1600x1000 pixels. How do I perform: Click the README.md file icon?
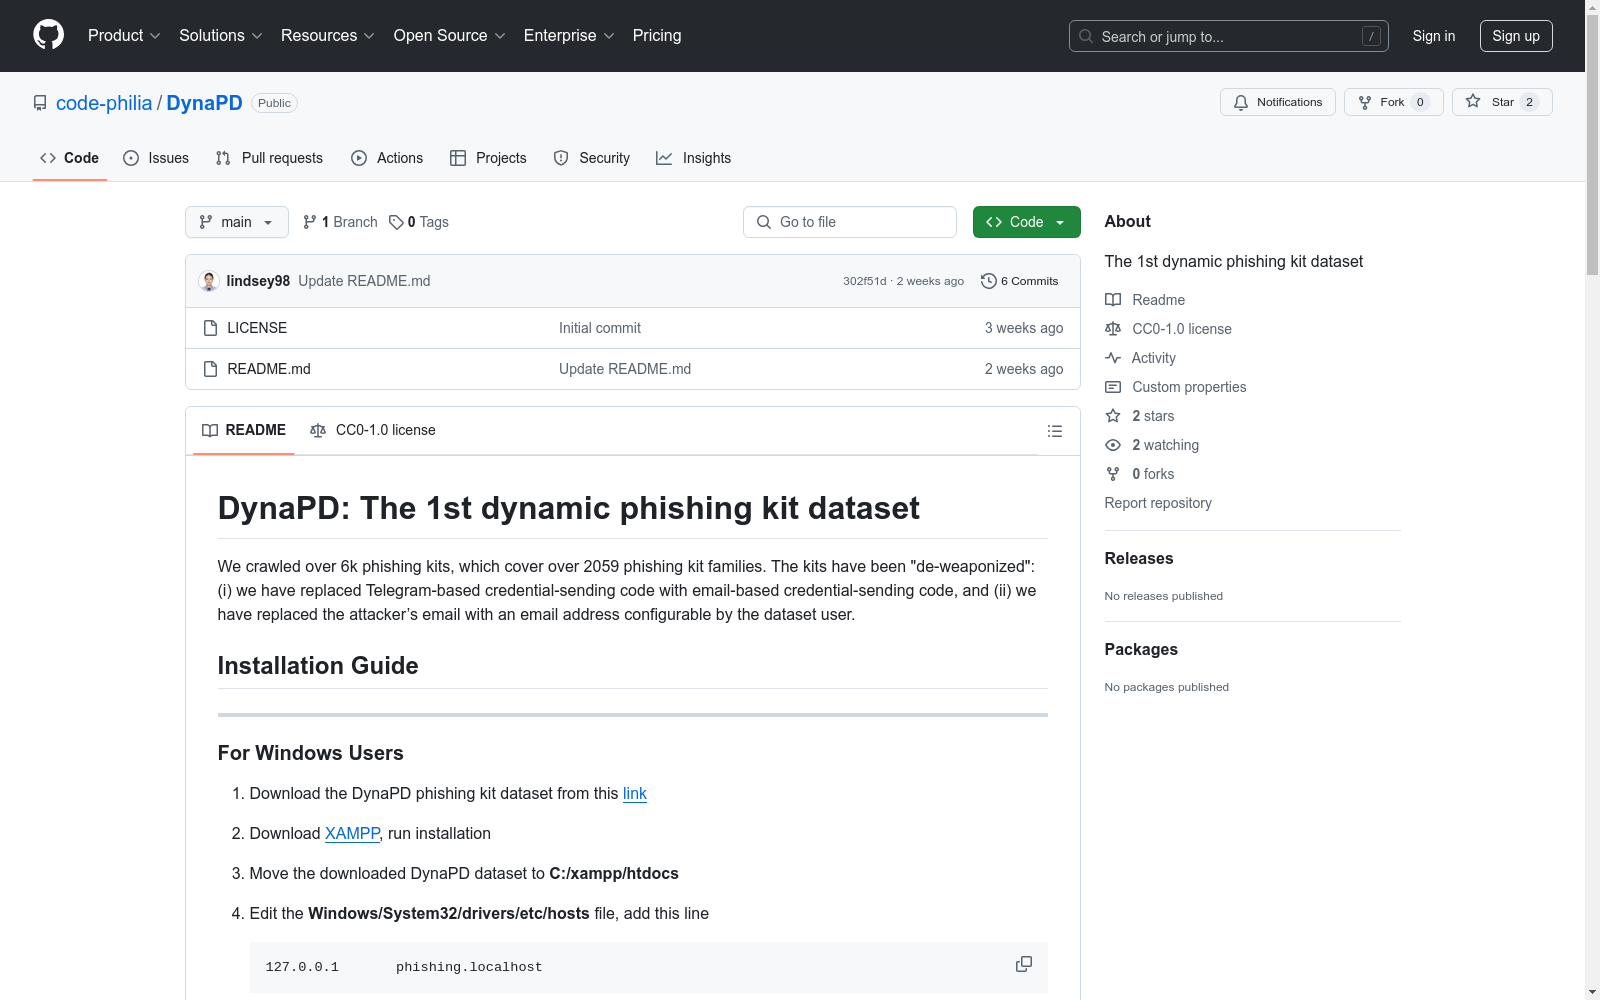[x=210, y=369]
